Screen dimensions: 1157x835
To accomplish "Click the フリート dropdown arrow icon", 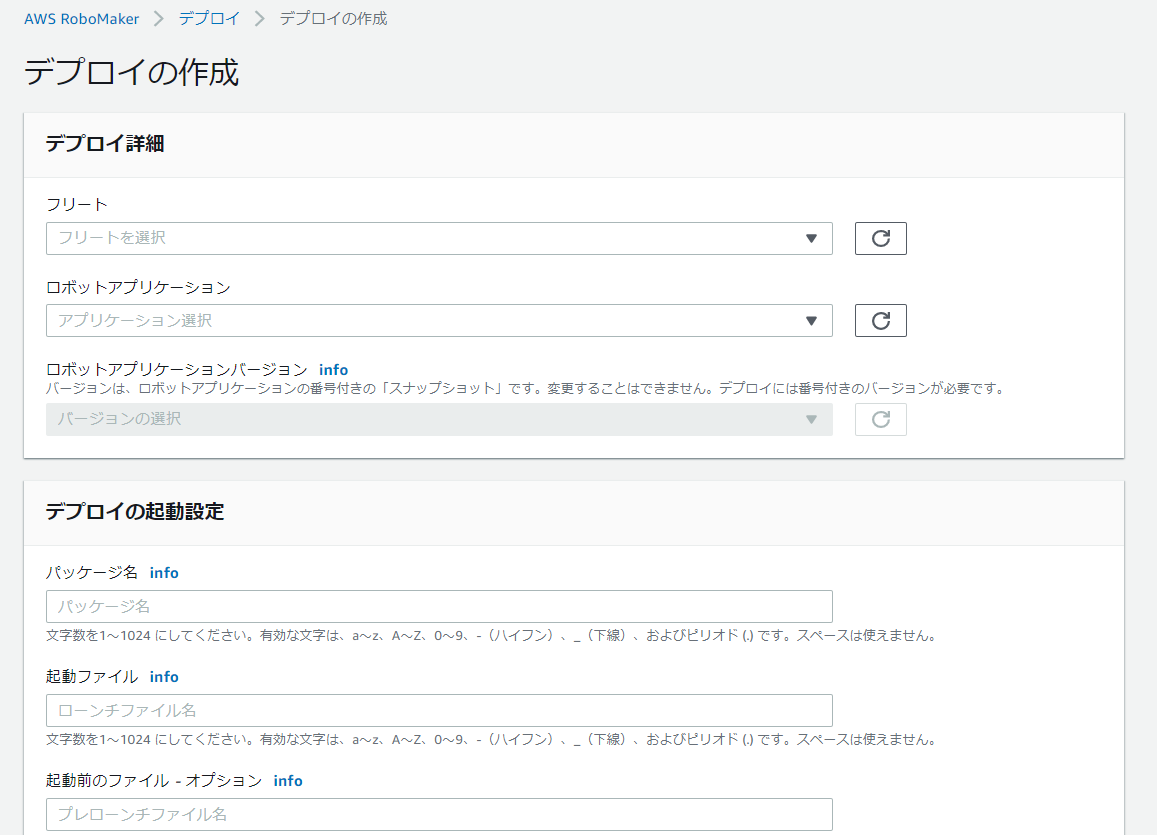I will pyautogui.click(x=812, y=238).
